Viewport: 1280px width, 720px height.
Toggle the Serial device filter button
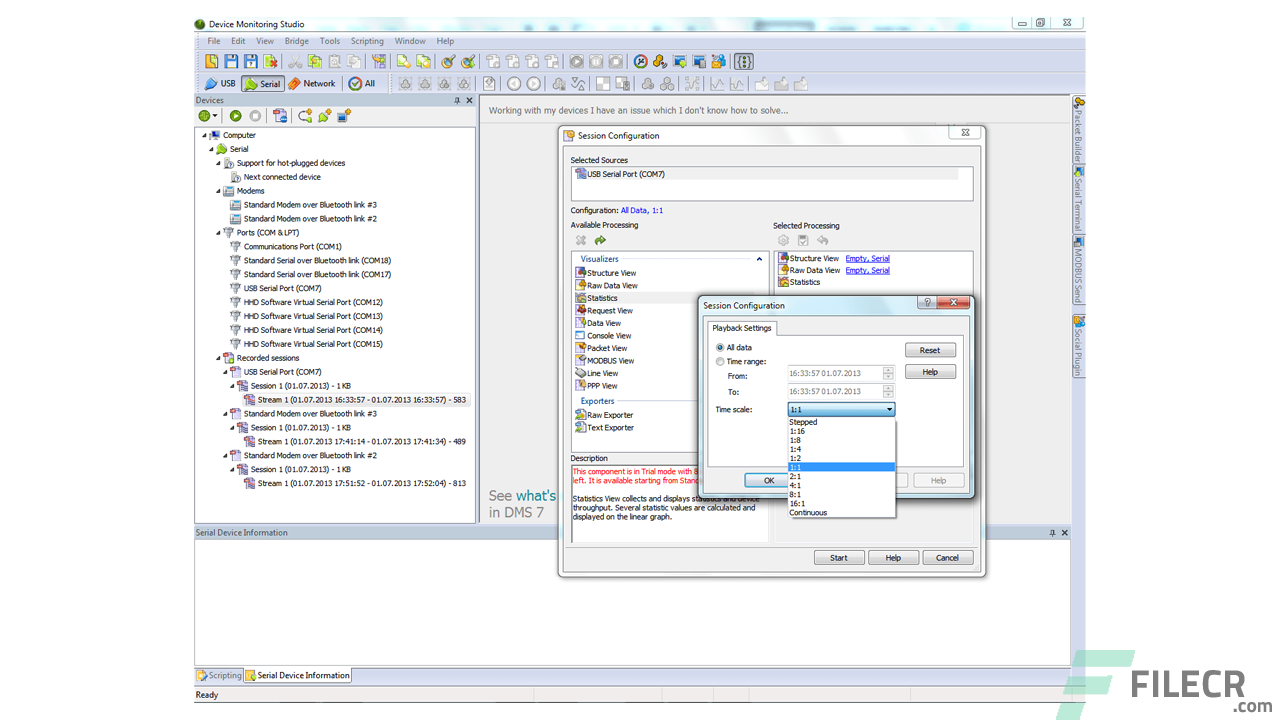[x=263, y=84]
